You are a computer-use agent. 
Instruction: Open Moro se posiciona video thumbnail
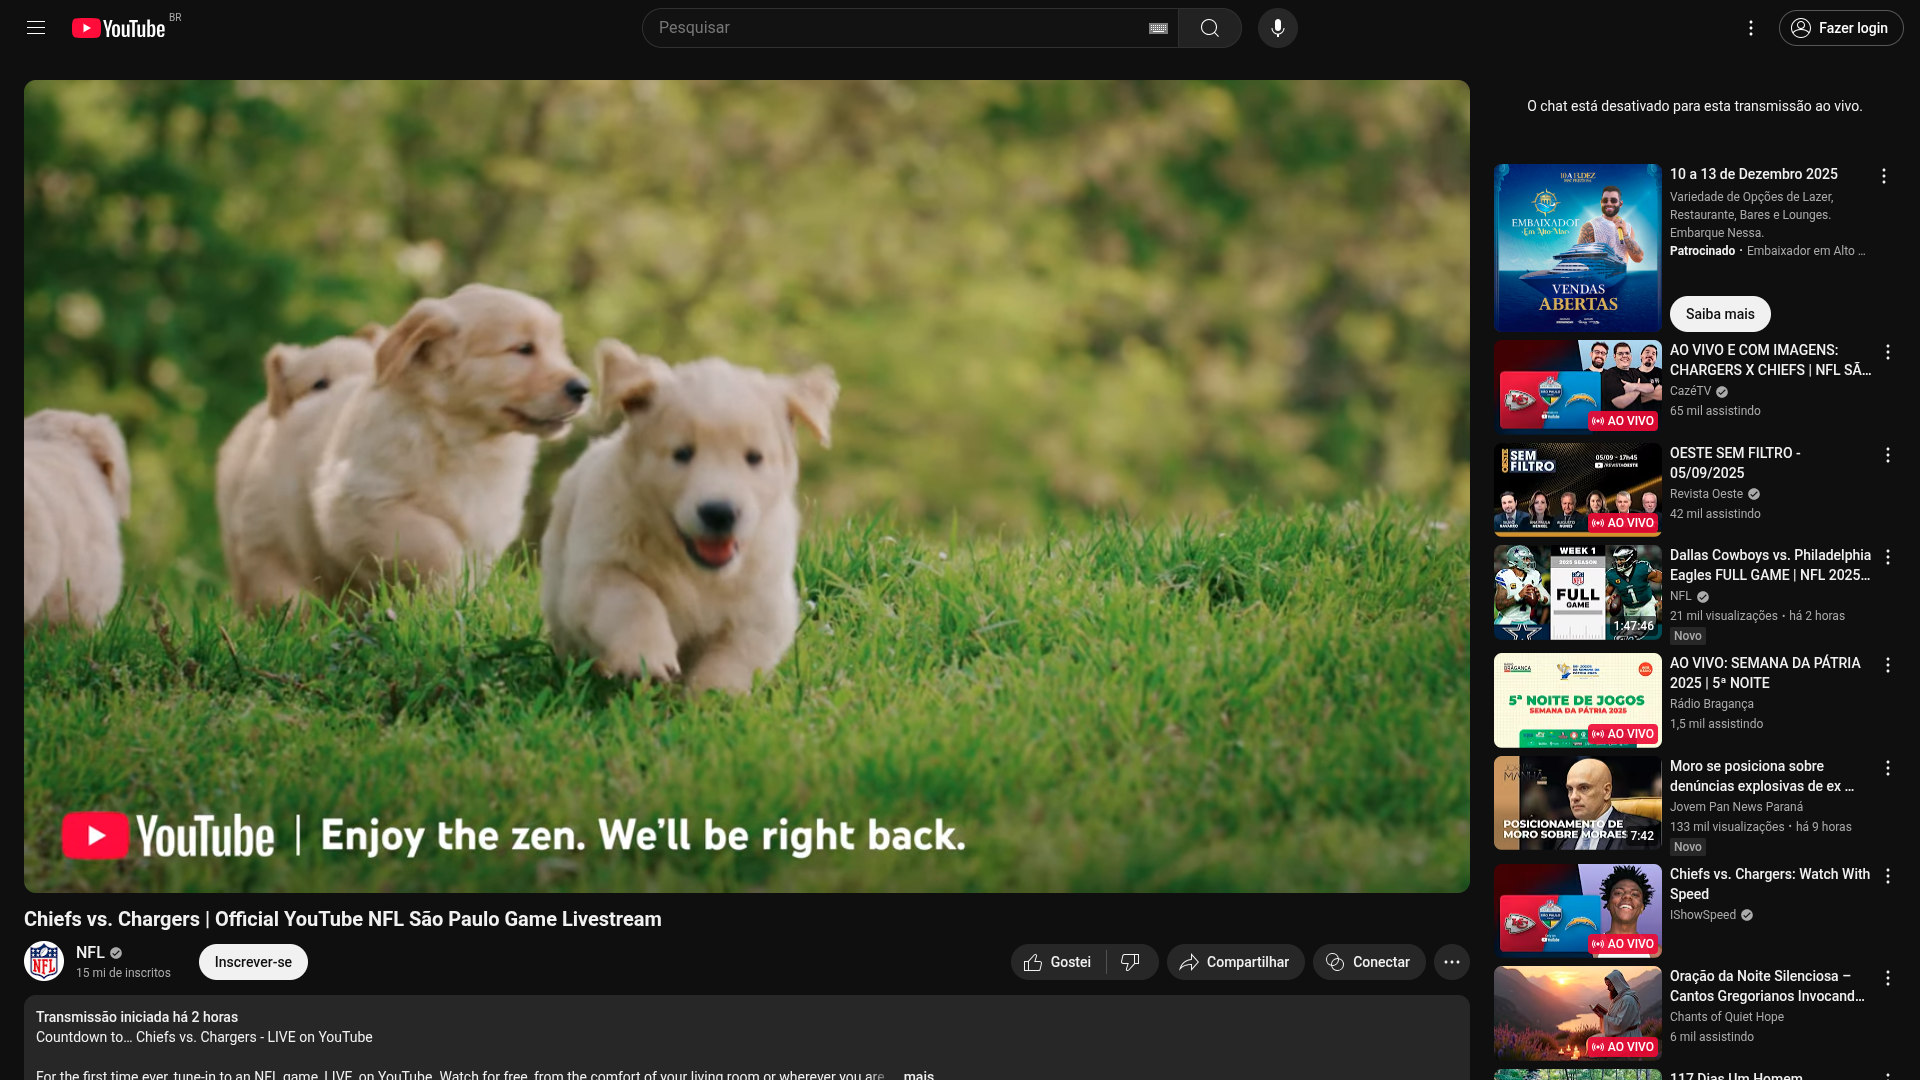point(1578,803)
